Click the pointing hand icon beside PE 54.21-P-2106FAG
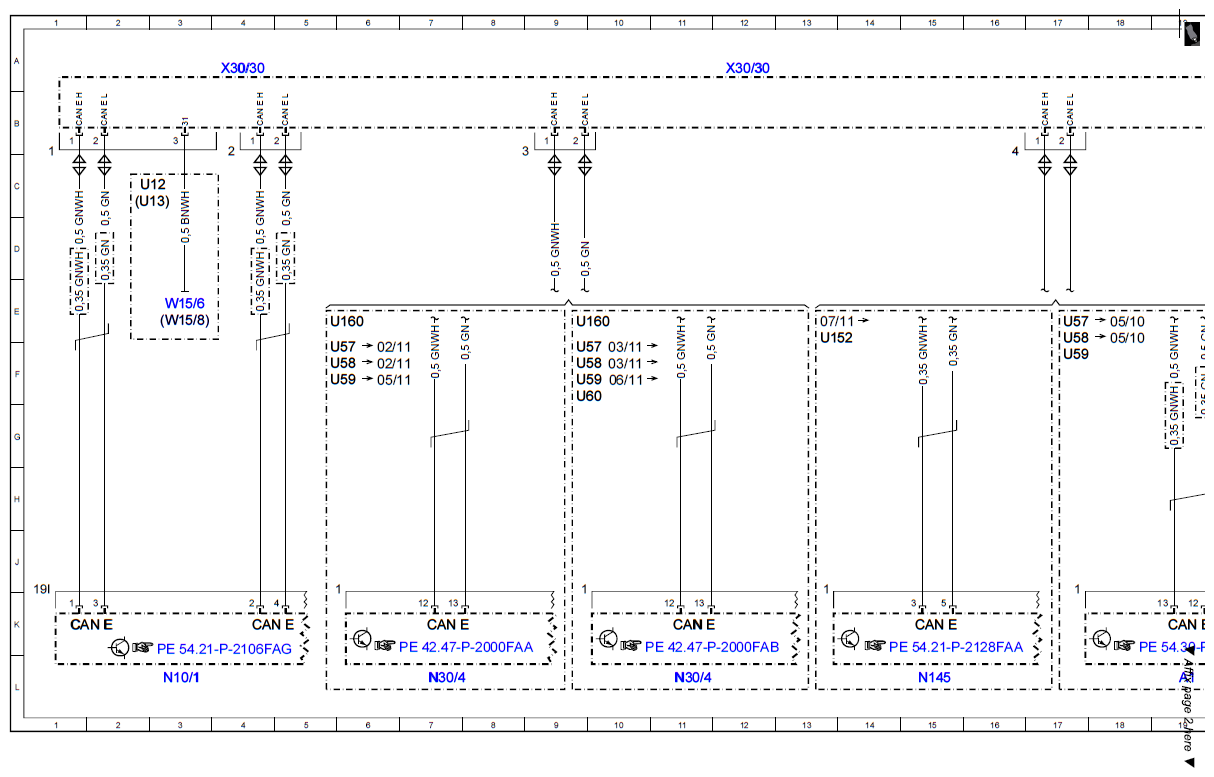Viewport: 1214px width, 777px height. click(144, 648)
